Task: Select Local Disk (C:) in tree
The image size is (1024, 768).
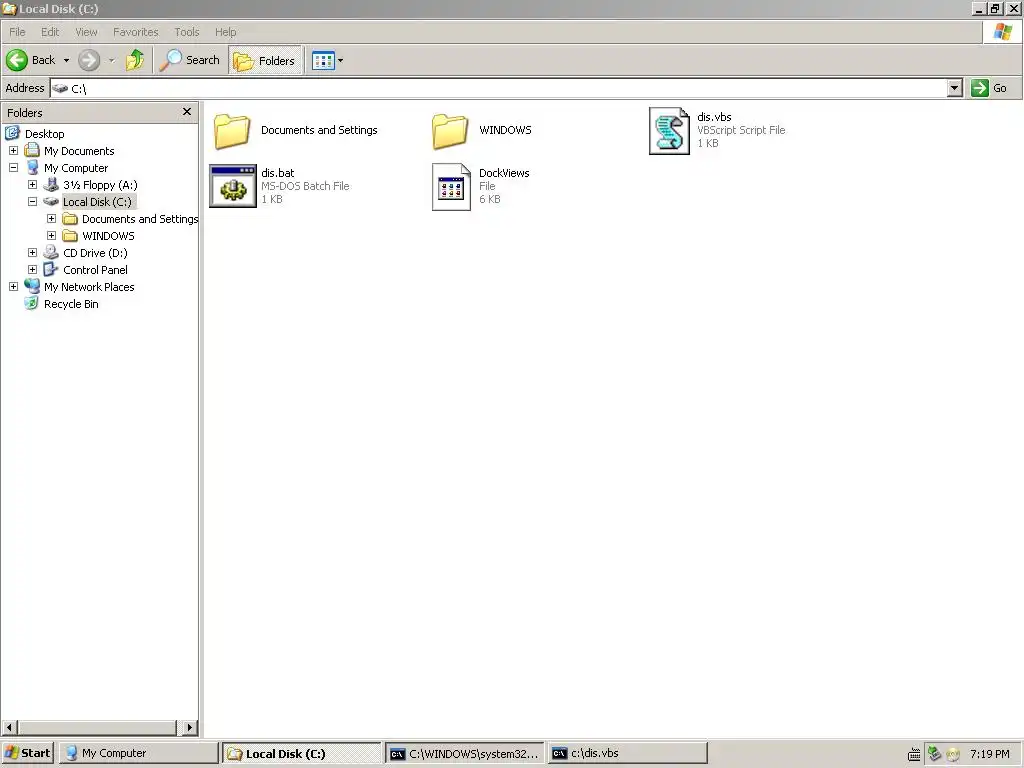Action: (97, 202)
